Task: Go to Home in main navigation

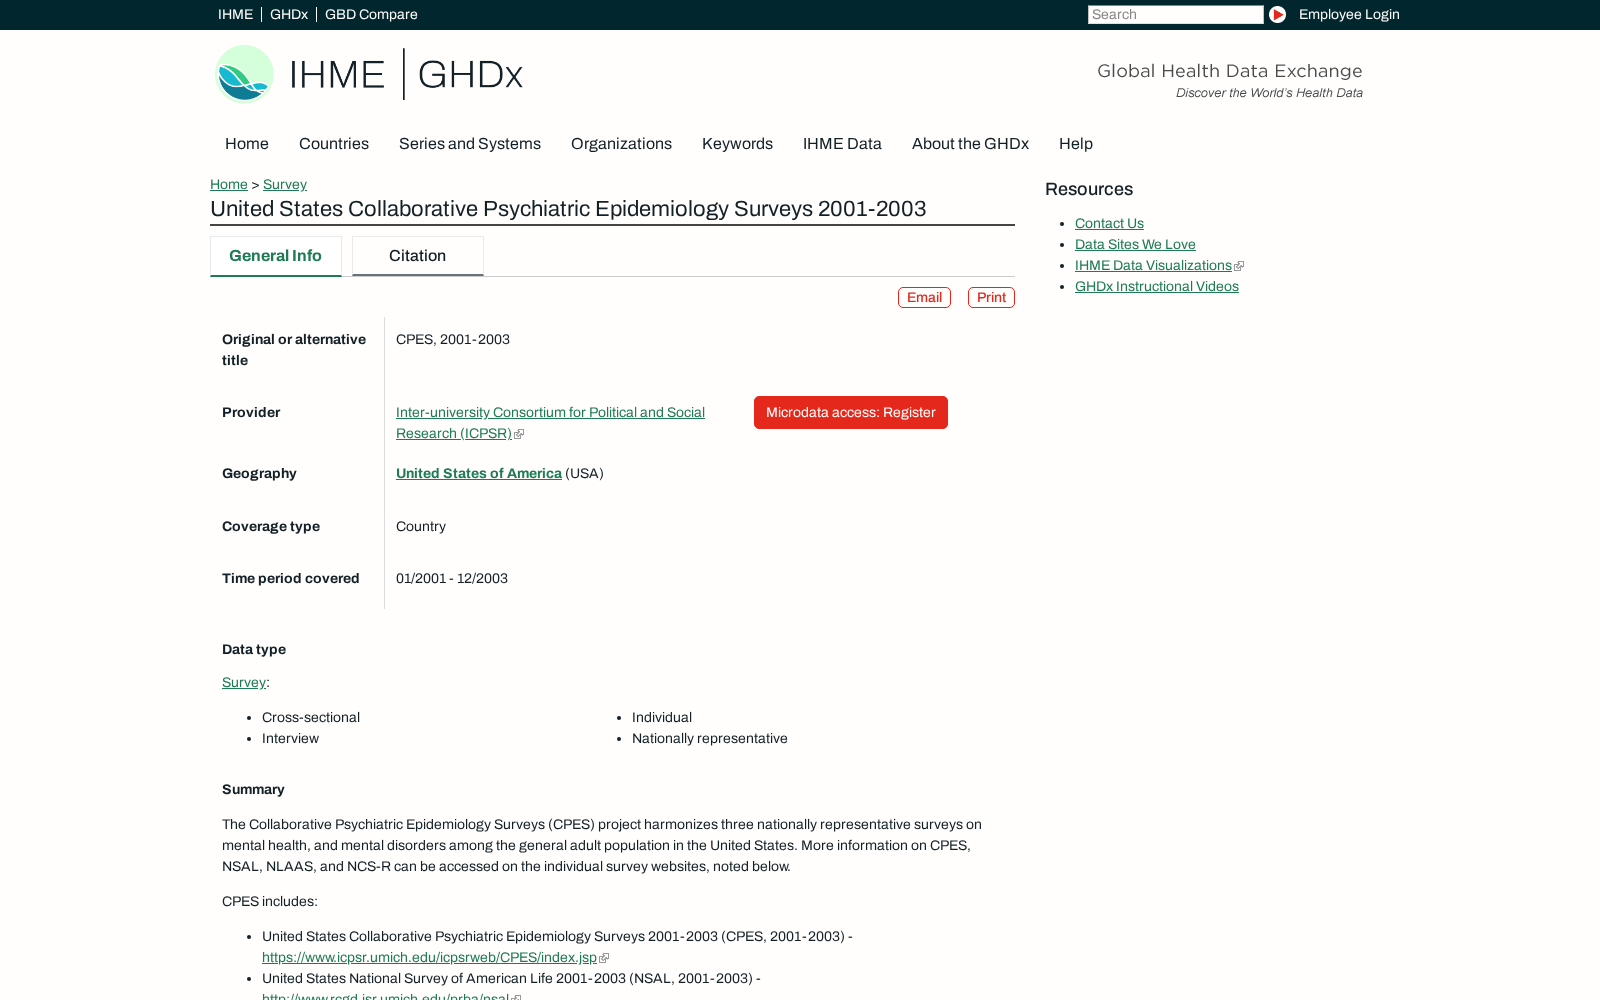Action: click(x=247, y=143)
